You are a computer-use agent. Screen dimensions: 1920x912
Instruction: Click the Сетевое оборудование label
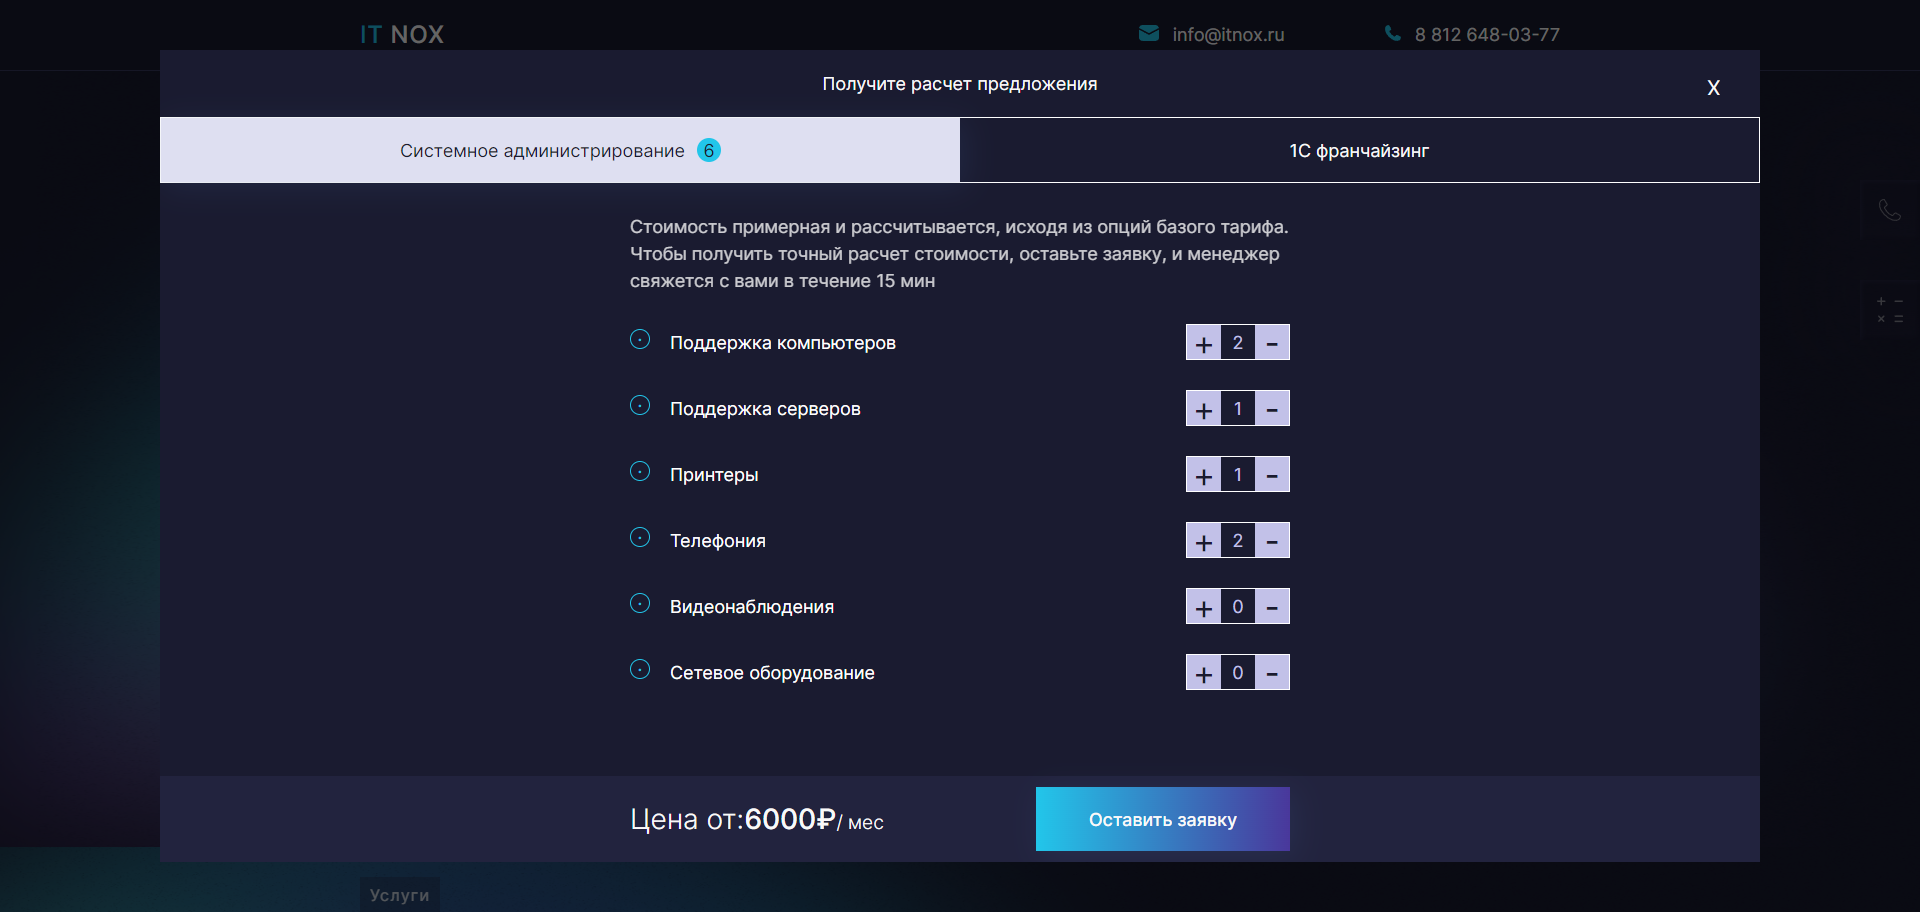tap(772, 673)
